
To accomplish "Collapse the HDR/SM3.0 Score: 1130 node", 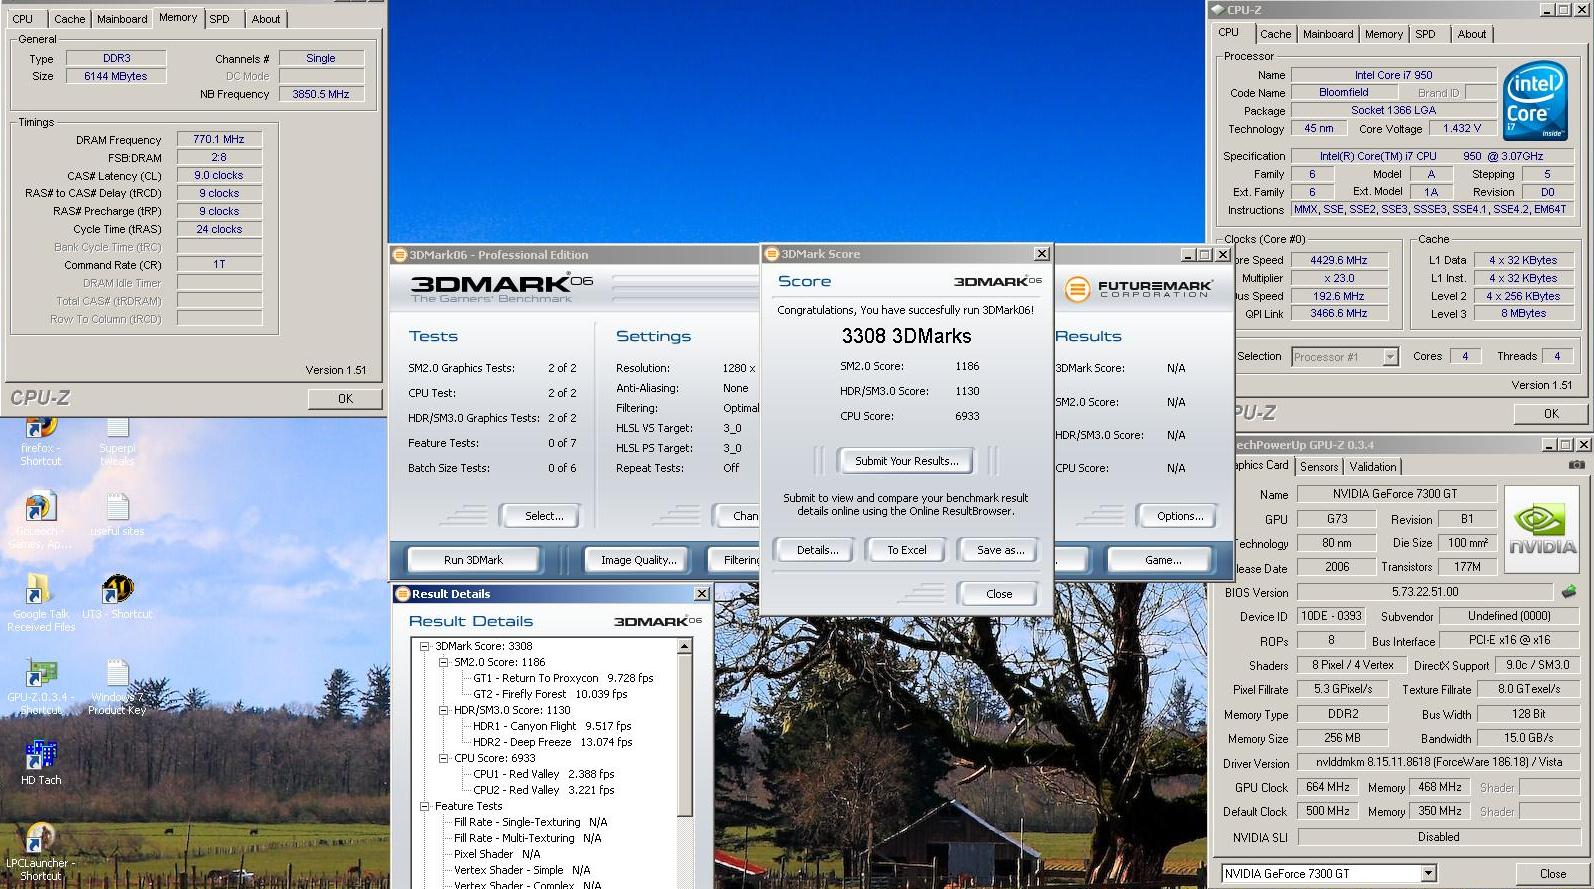I will point(444,710).
